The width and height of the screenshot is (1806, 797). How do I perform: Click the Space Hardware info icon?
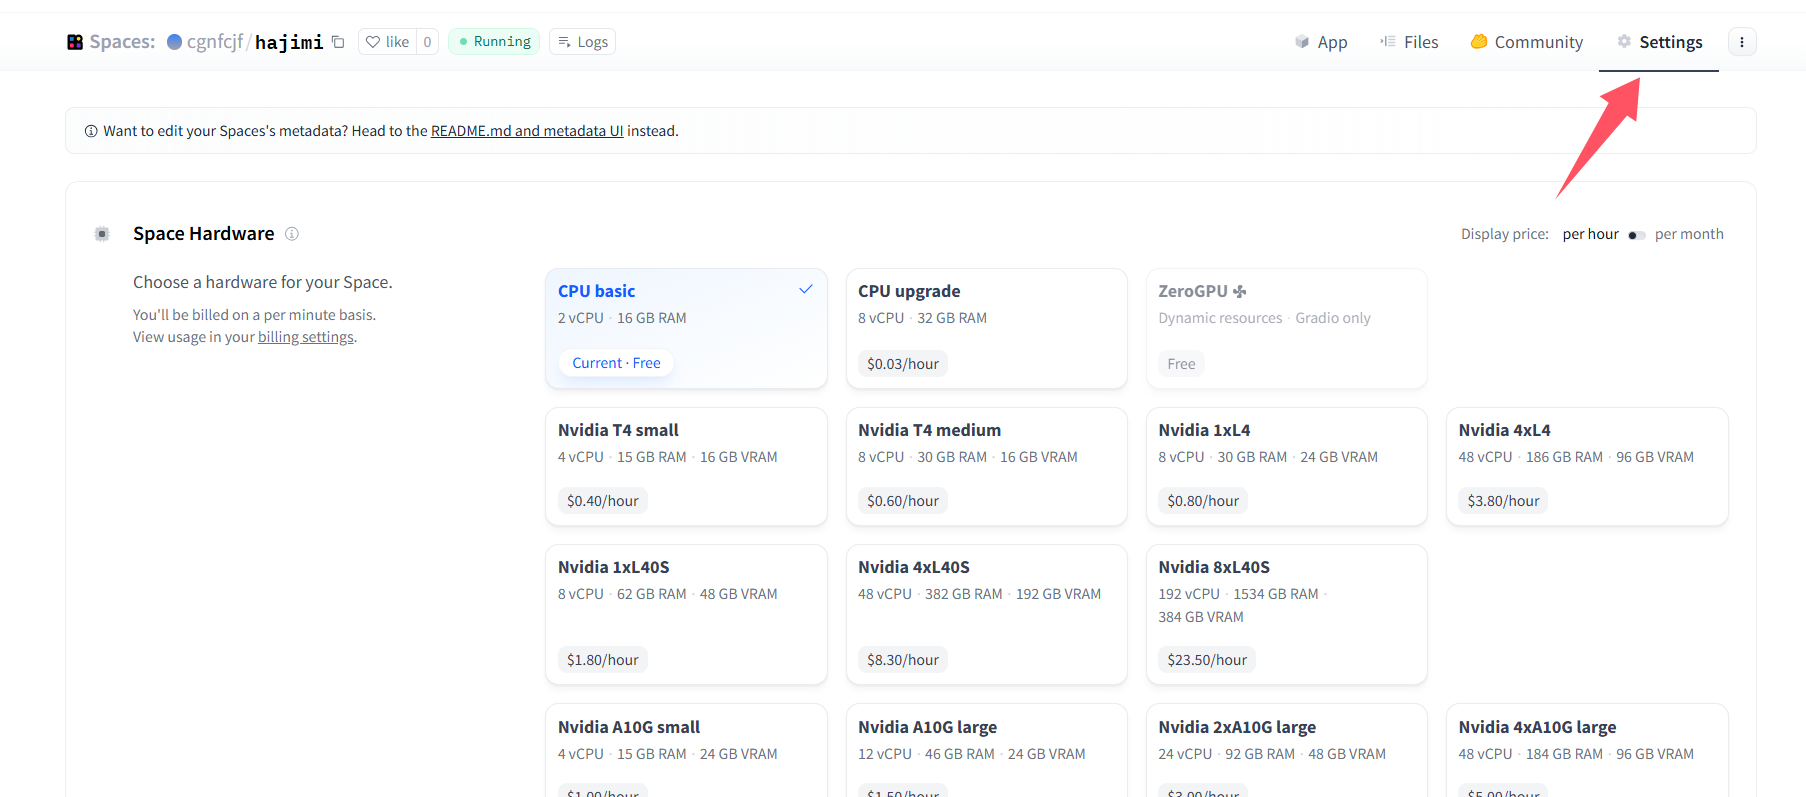(x=292, y=234)
